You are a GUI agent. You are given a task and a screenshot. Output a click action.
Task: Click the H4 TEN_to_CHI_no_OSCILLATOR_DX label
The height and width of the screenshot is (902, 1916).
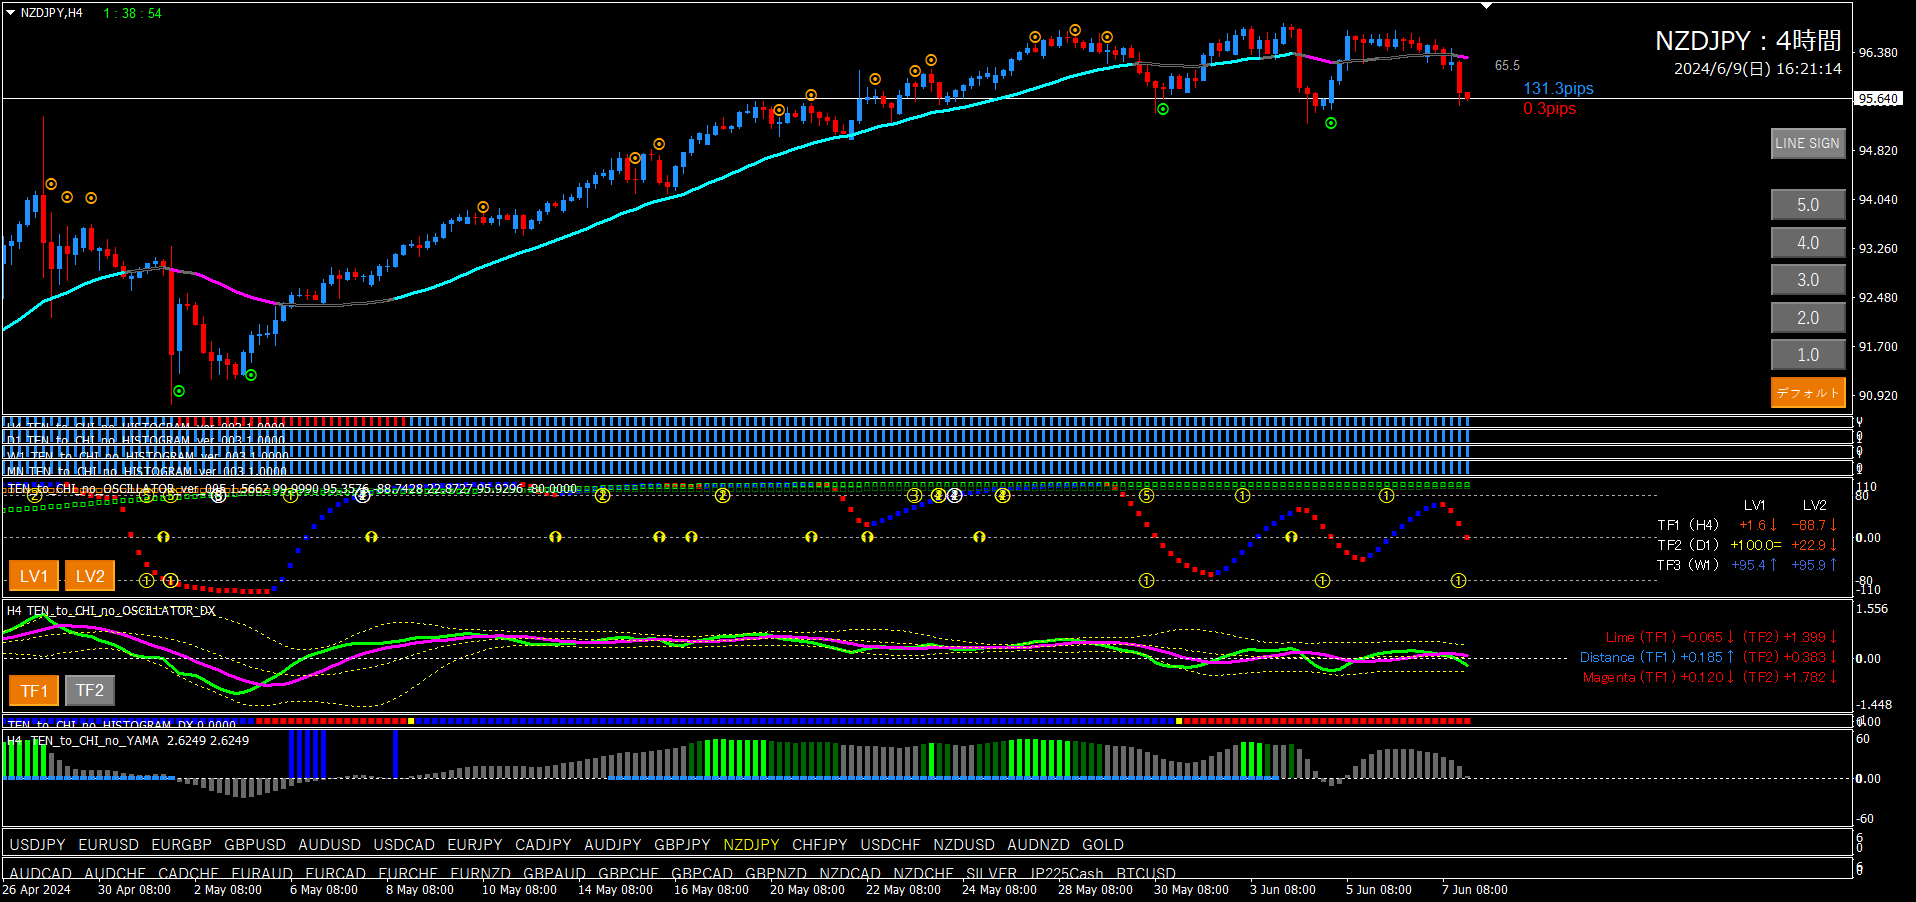(111, 611)
